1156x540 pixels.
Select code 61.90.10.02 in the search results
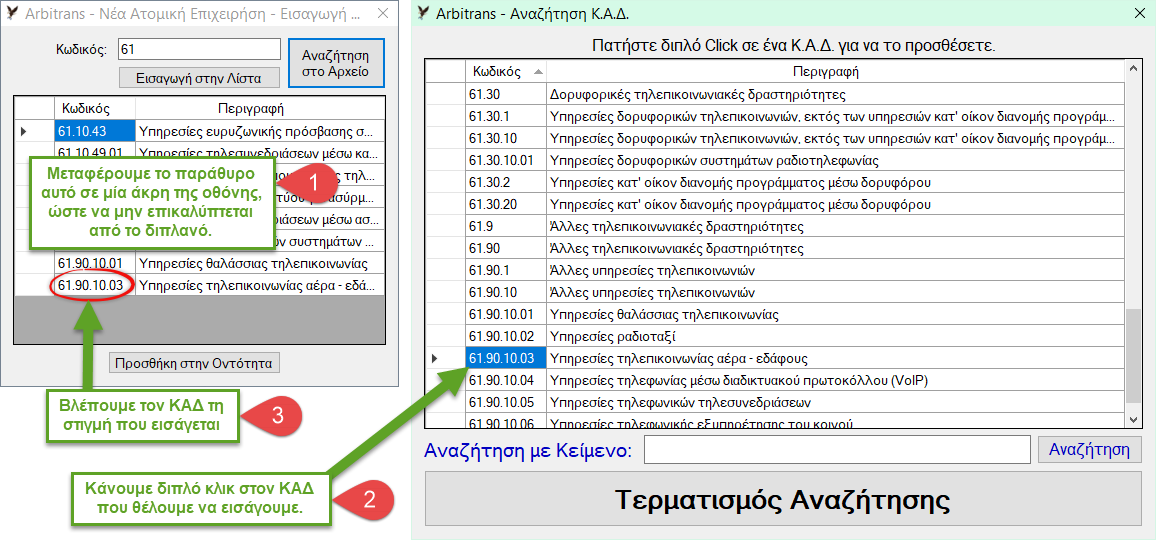pyautogui.click(x=506, y=336)
